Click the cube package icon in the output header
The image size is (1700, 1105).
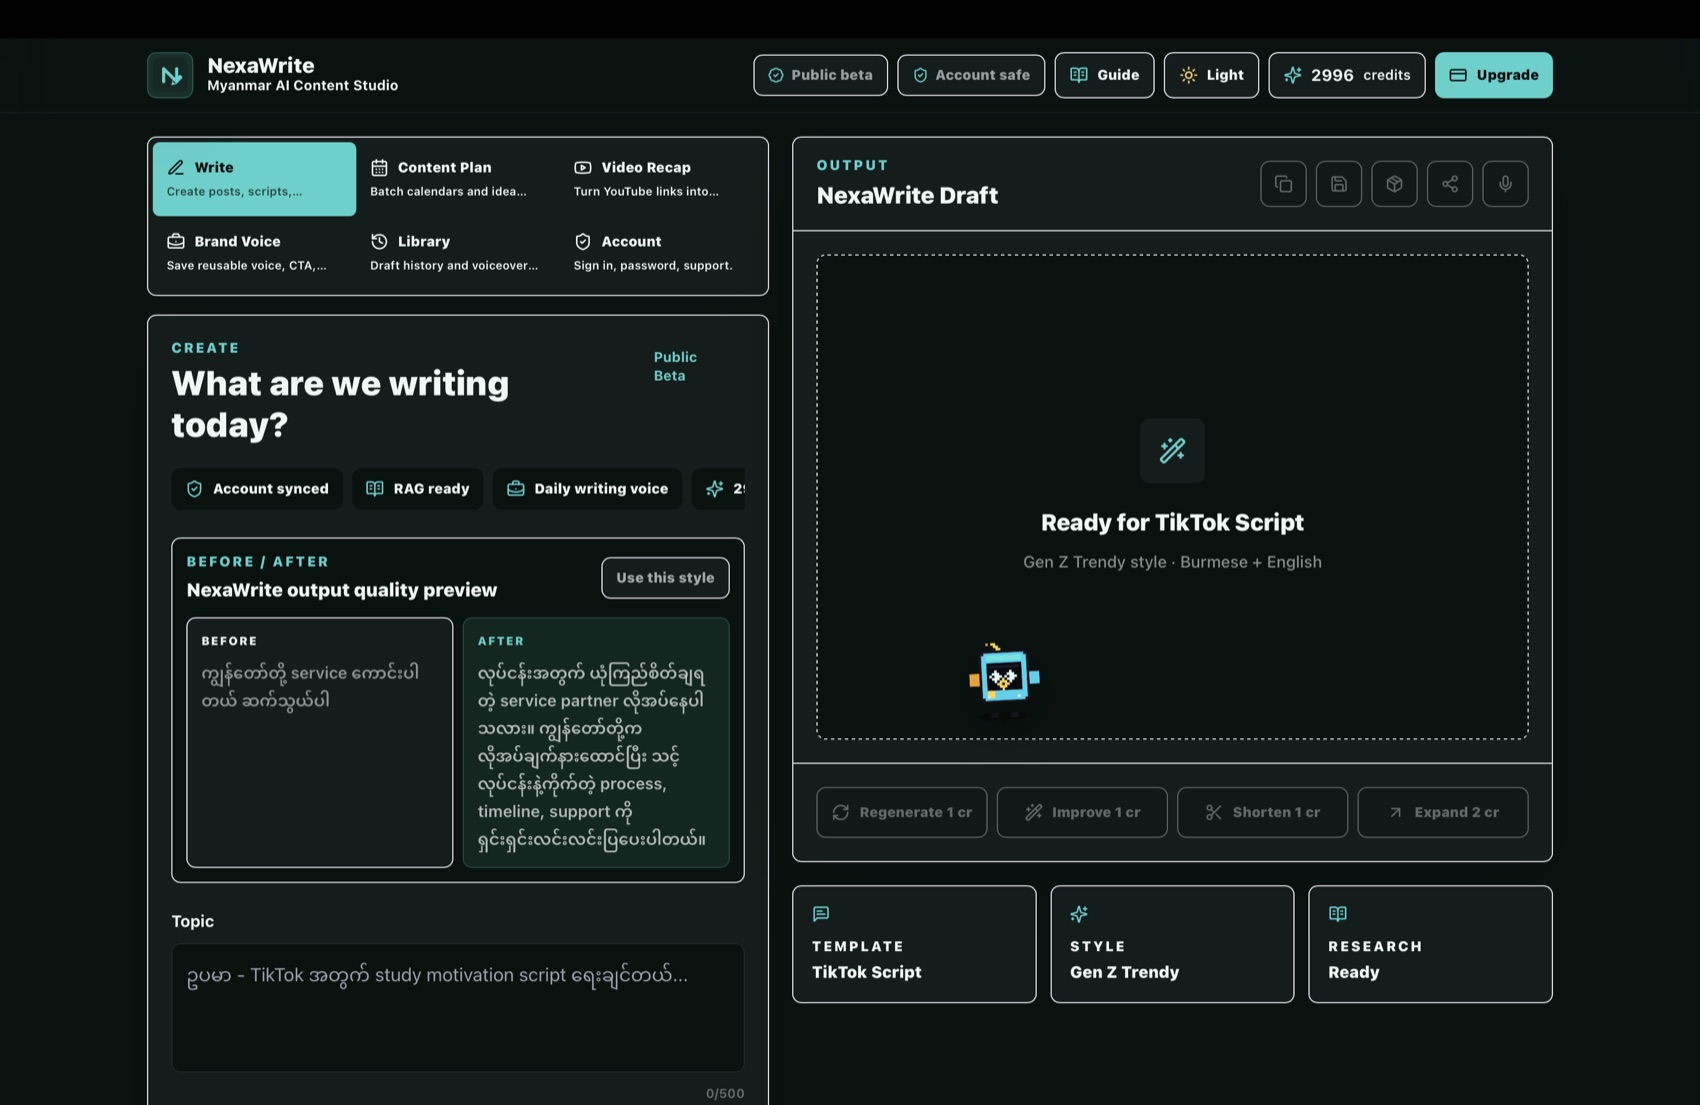(1394, 184)
